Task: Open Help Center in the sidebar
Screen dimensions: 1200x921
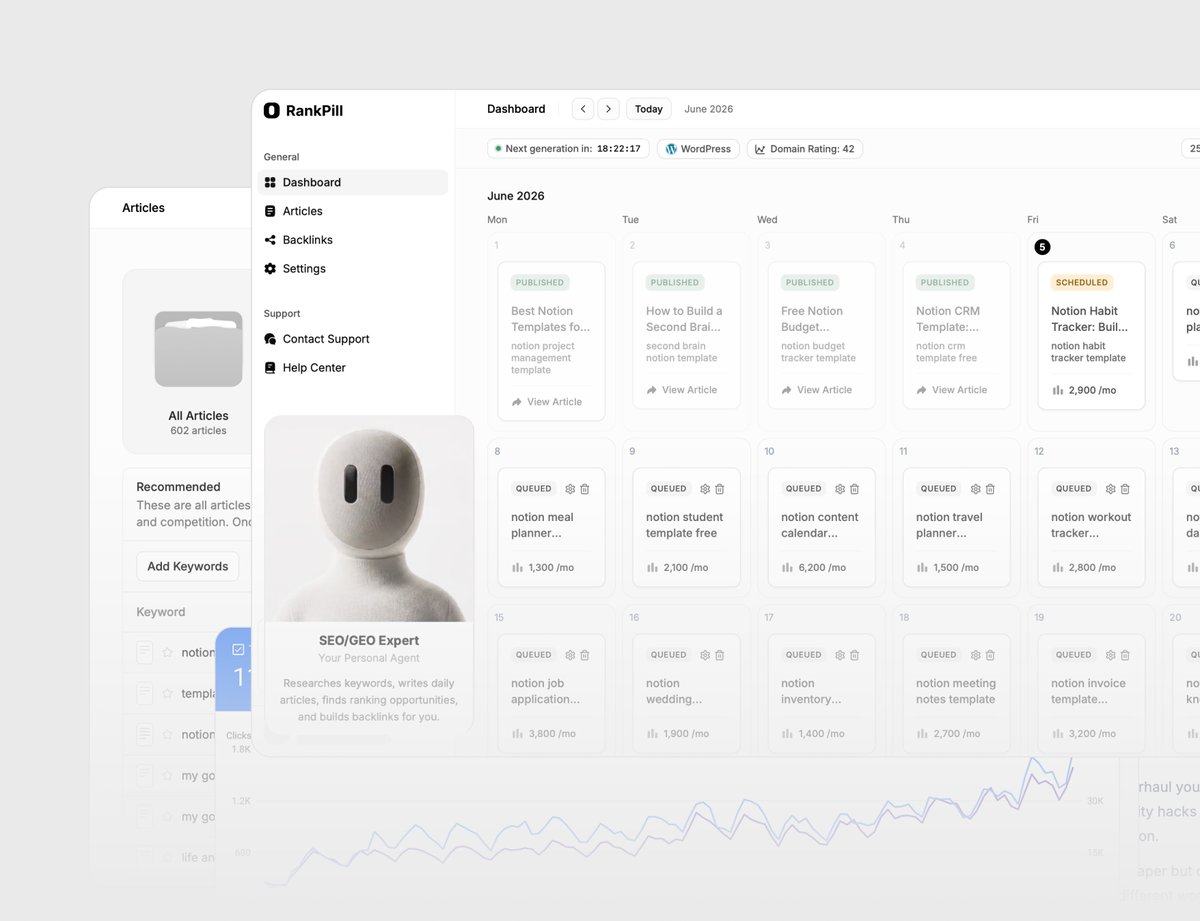Action: click(x=353, y=368)
